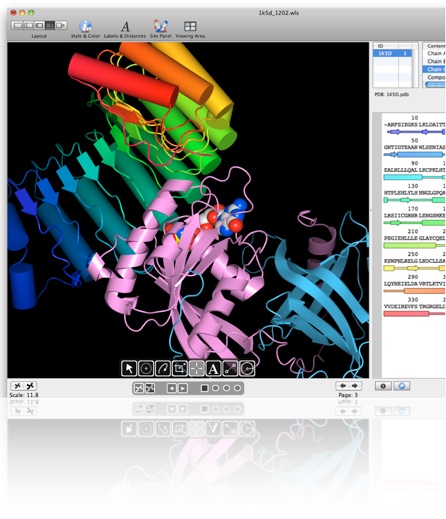Click the red helix bar under residue 330
446x519 pixels.
[x=406, y=314]
